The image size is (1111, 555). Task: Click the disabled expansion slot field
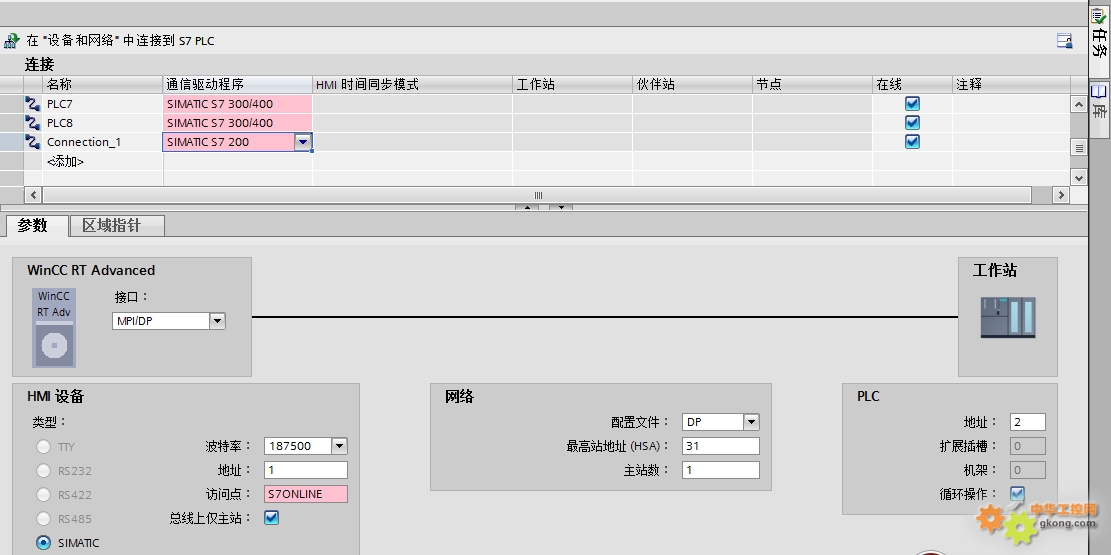click(1028, 446)
